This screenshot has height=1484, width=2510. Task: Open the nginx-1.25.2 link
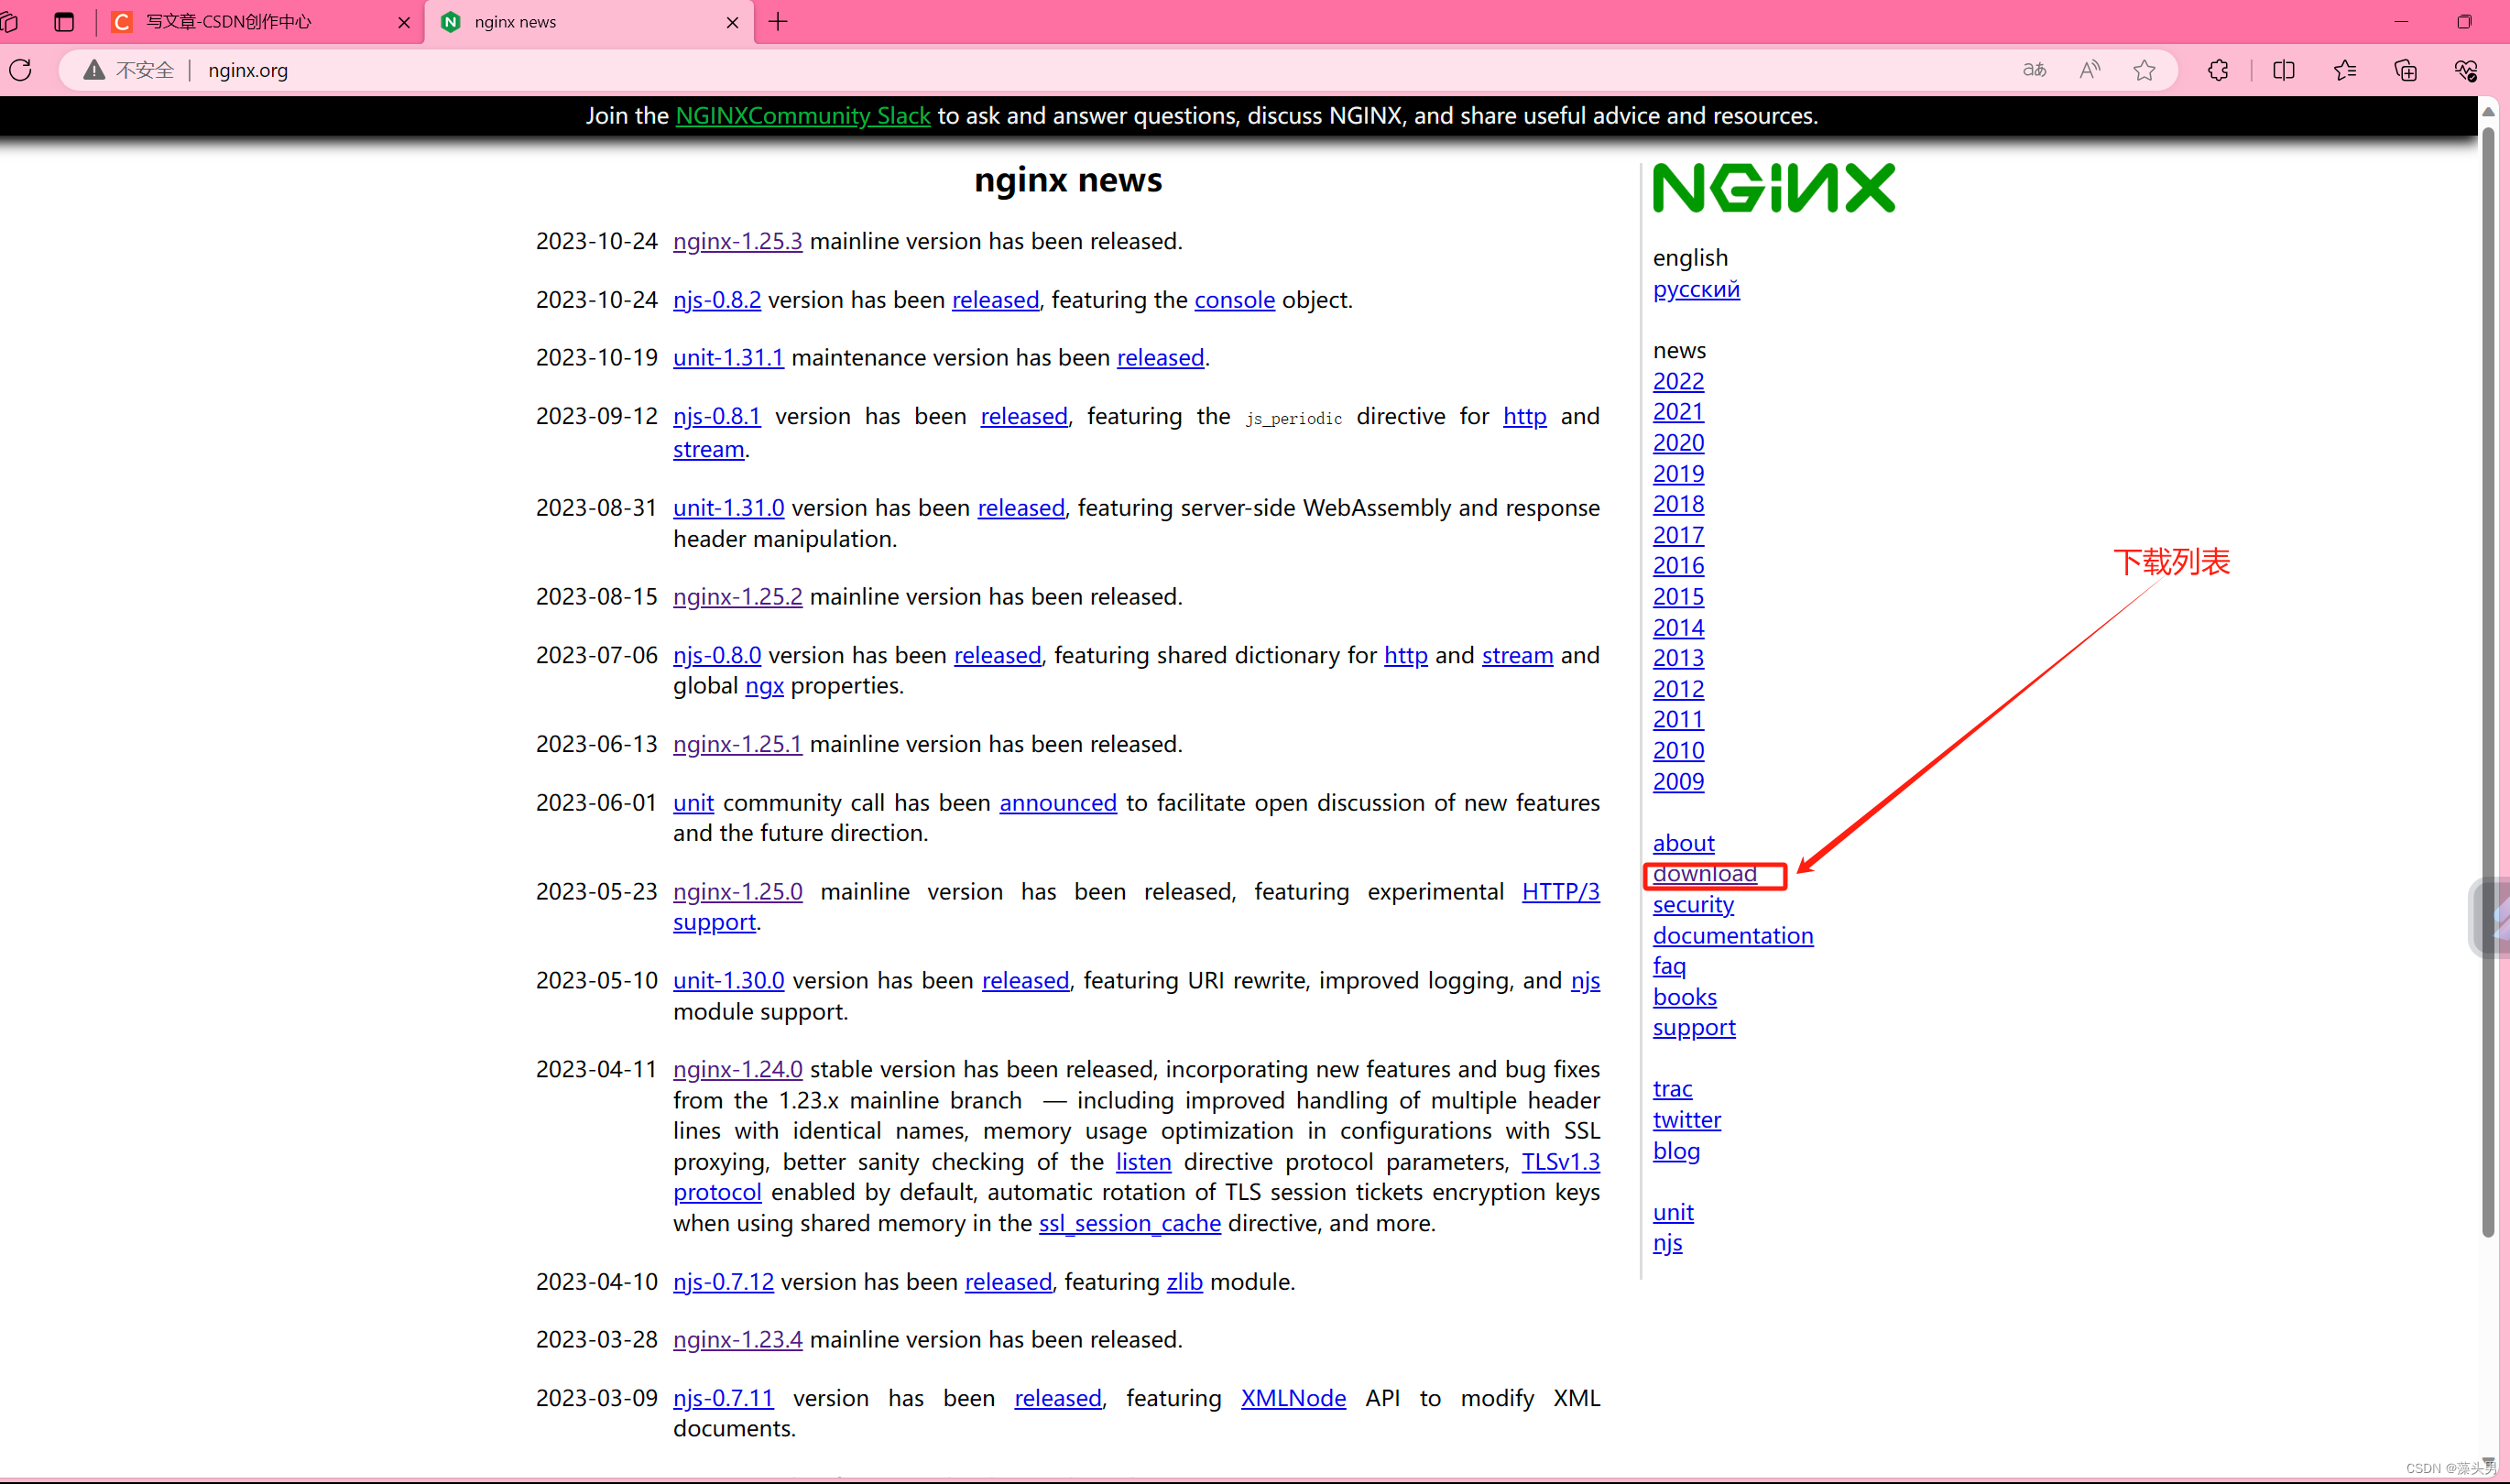point(737,597)
